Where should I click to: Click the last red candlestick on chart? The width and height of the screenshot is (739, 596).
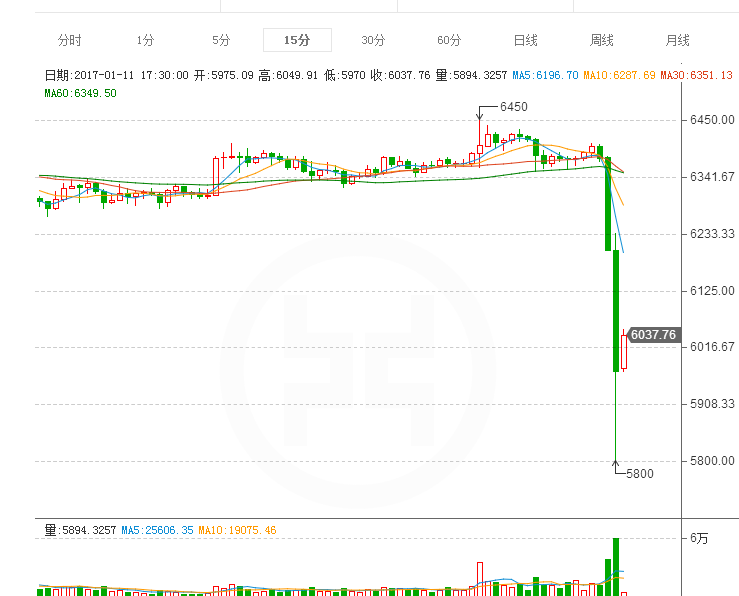[x=624, y=351]
